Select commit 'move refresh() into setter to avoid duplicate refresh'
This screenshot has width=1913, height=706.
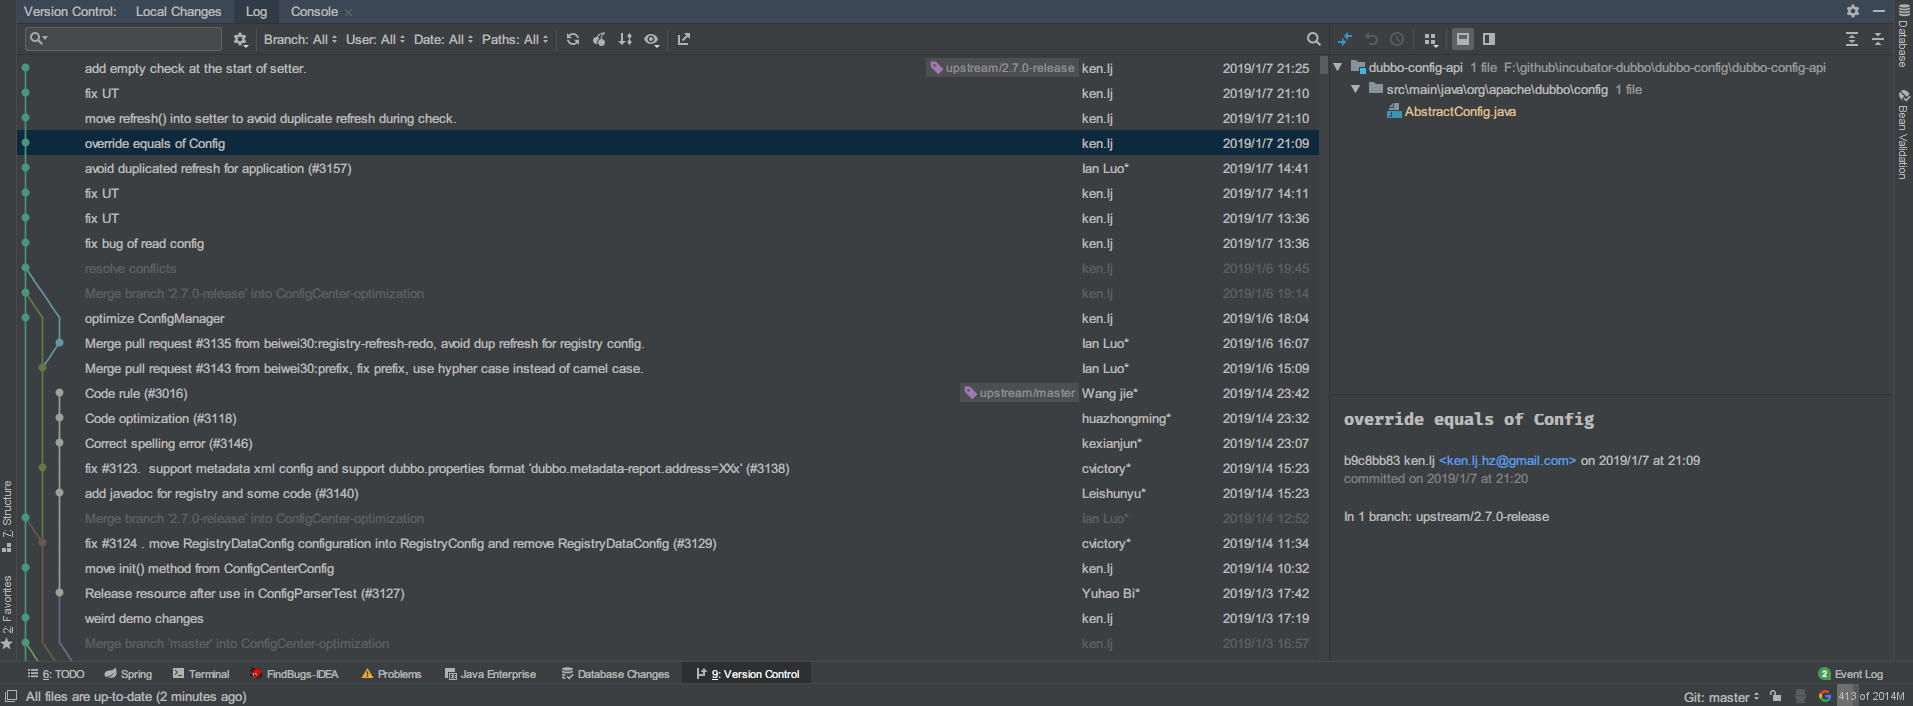668,118
